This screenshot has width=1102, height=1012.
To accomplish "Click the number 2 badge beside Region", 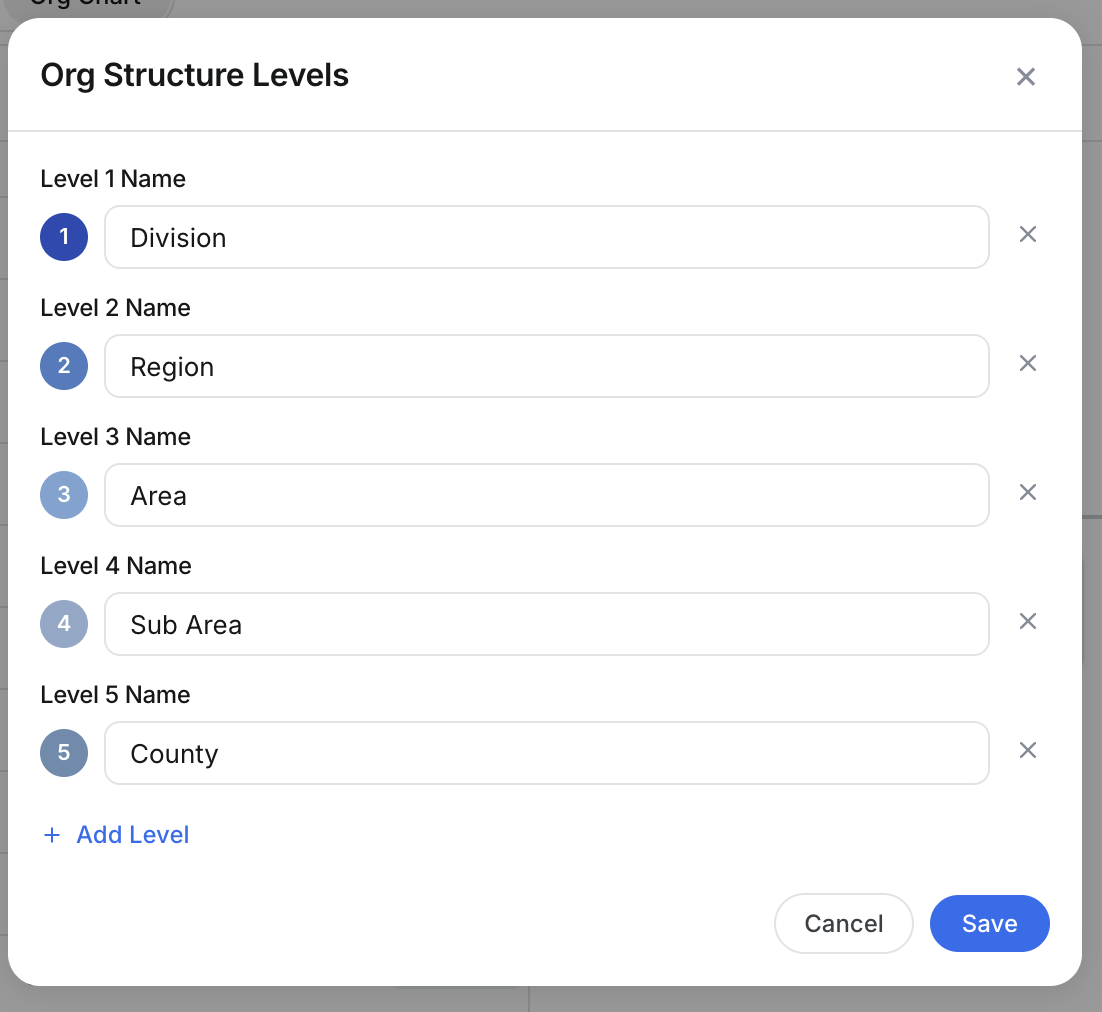I will click(64, 366).
